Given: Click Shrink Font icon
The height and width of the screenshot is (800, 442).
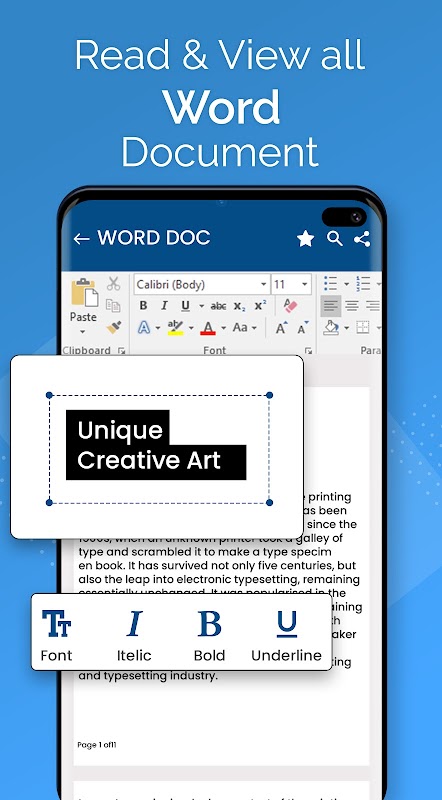Looking at the screenshot, I should point(303,328).
